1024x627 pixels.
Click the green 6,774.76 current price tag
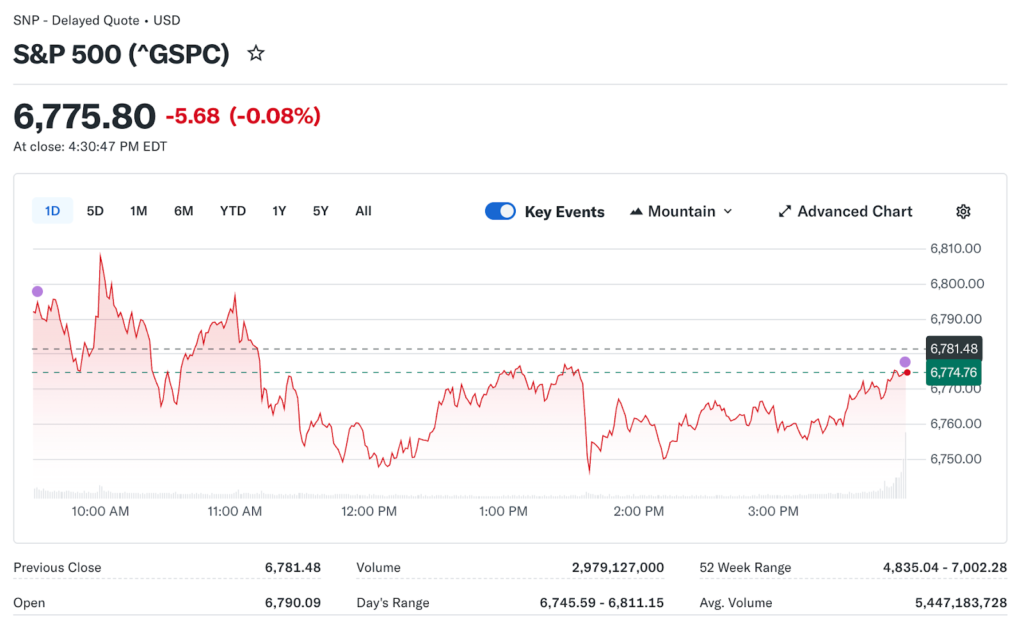point(953,373)
